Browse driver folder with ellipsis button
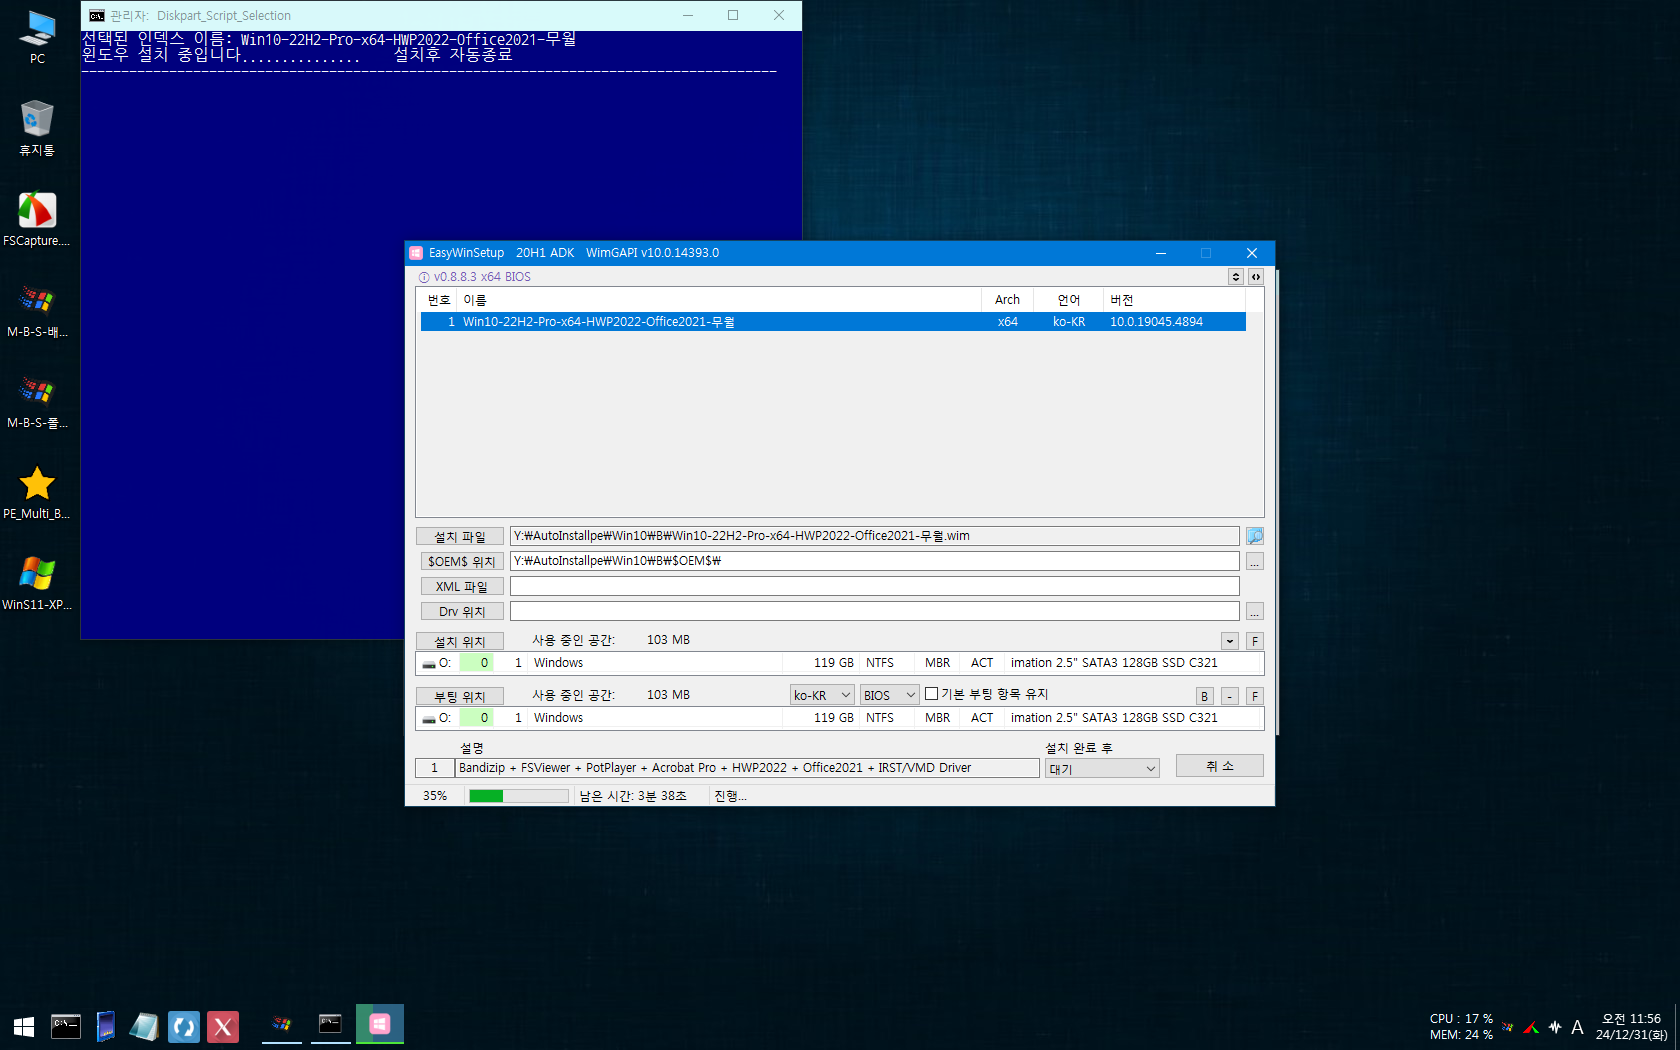1680x1050 pixels. [x=1255, y=612]
